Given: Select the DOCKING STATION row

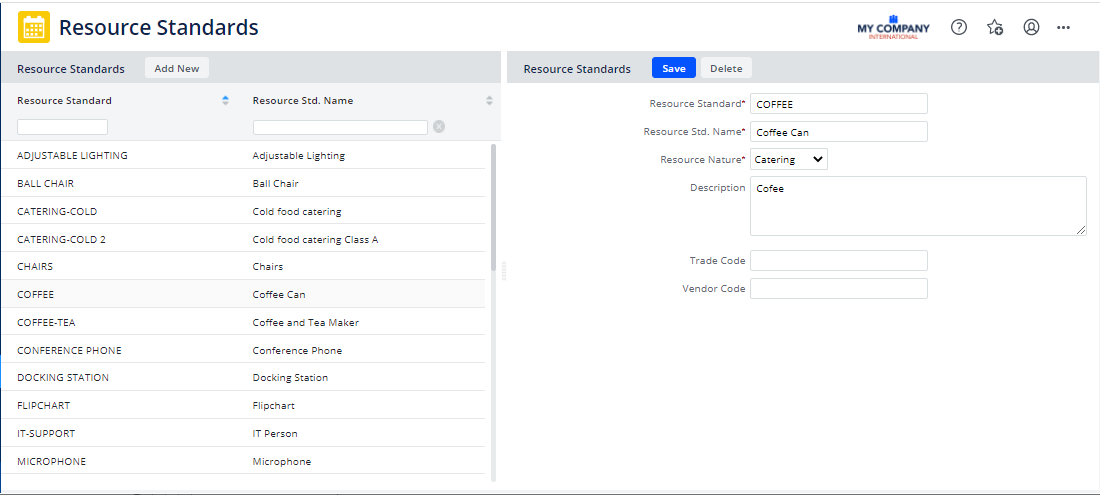Looking at the screenshot, I should (243, 378).
